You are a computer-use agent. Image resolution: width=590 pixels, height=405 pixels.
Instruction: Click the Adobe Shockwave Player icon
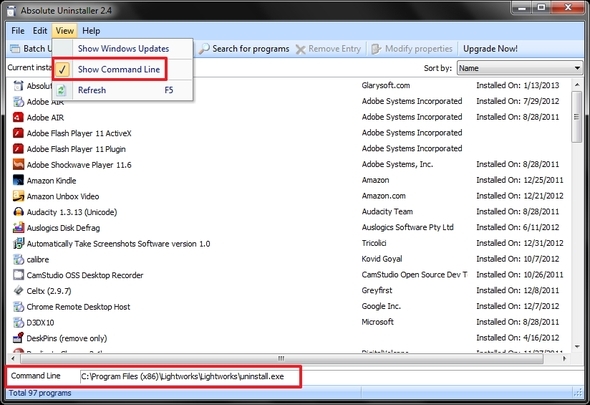[x=18, y=164]
